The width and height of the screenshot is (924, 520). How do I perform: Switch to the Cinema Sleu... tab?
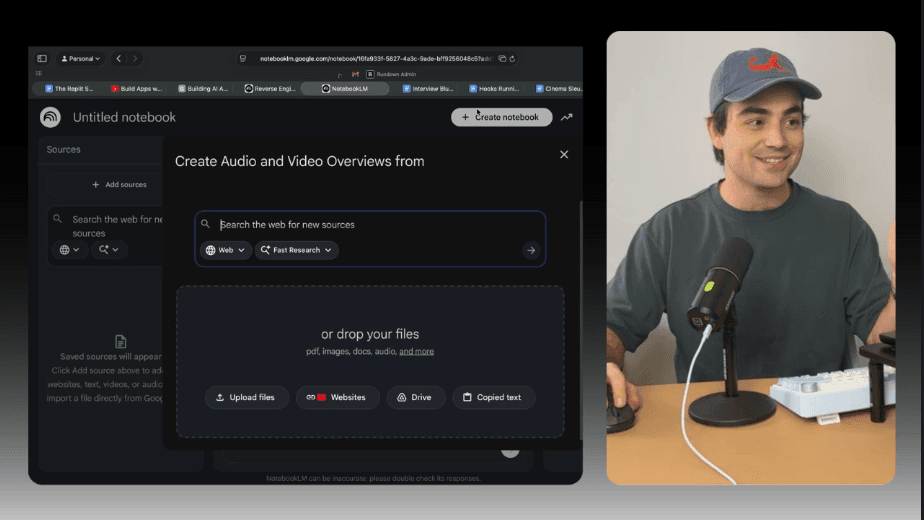(558, 88)
